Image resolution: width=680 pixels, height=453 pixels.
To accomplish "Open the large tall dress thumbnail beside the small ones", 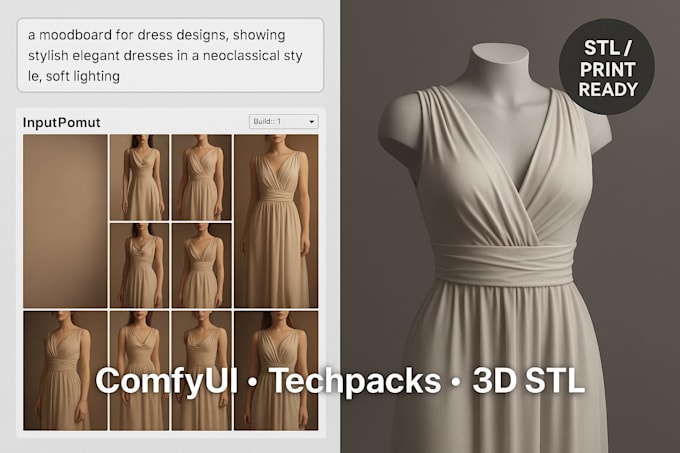I will pos(276,221).
